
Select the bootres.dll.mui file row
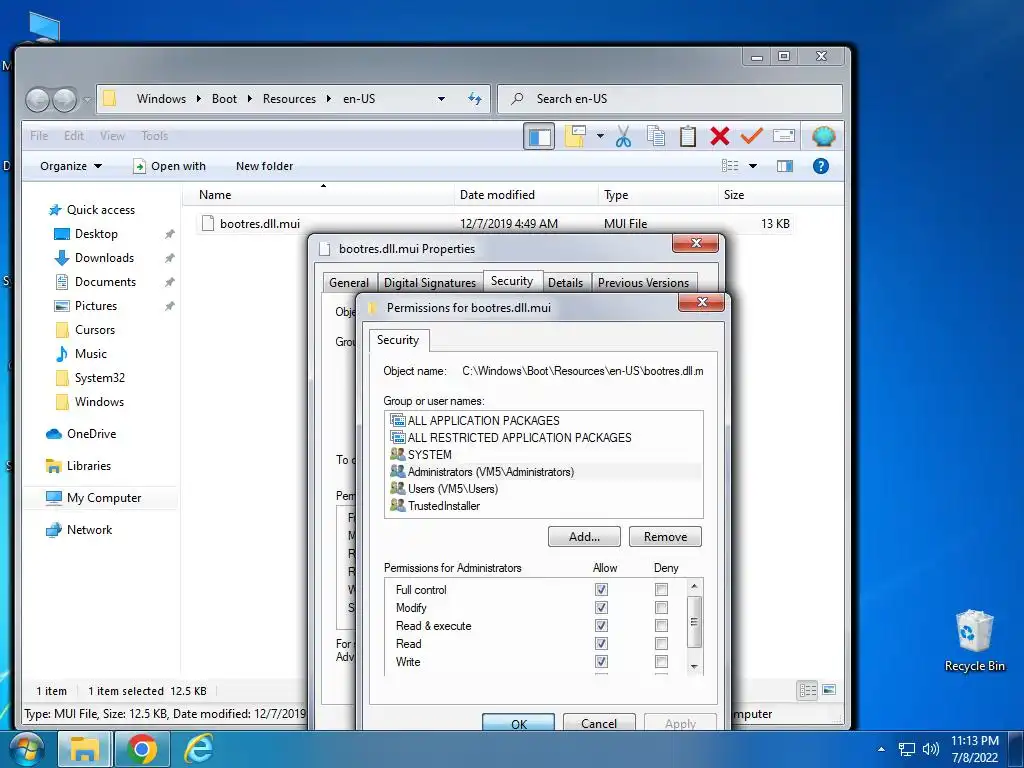495,223
